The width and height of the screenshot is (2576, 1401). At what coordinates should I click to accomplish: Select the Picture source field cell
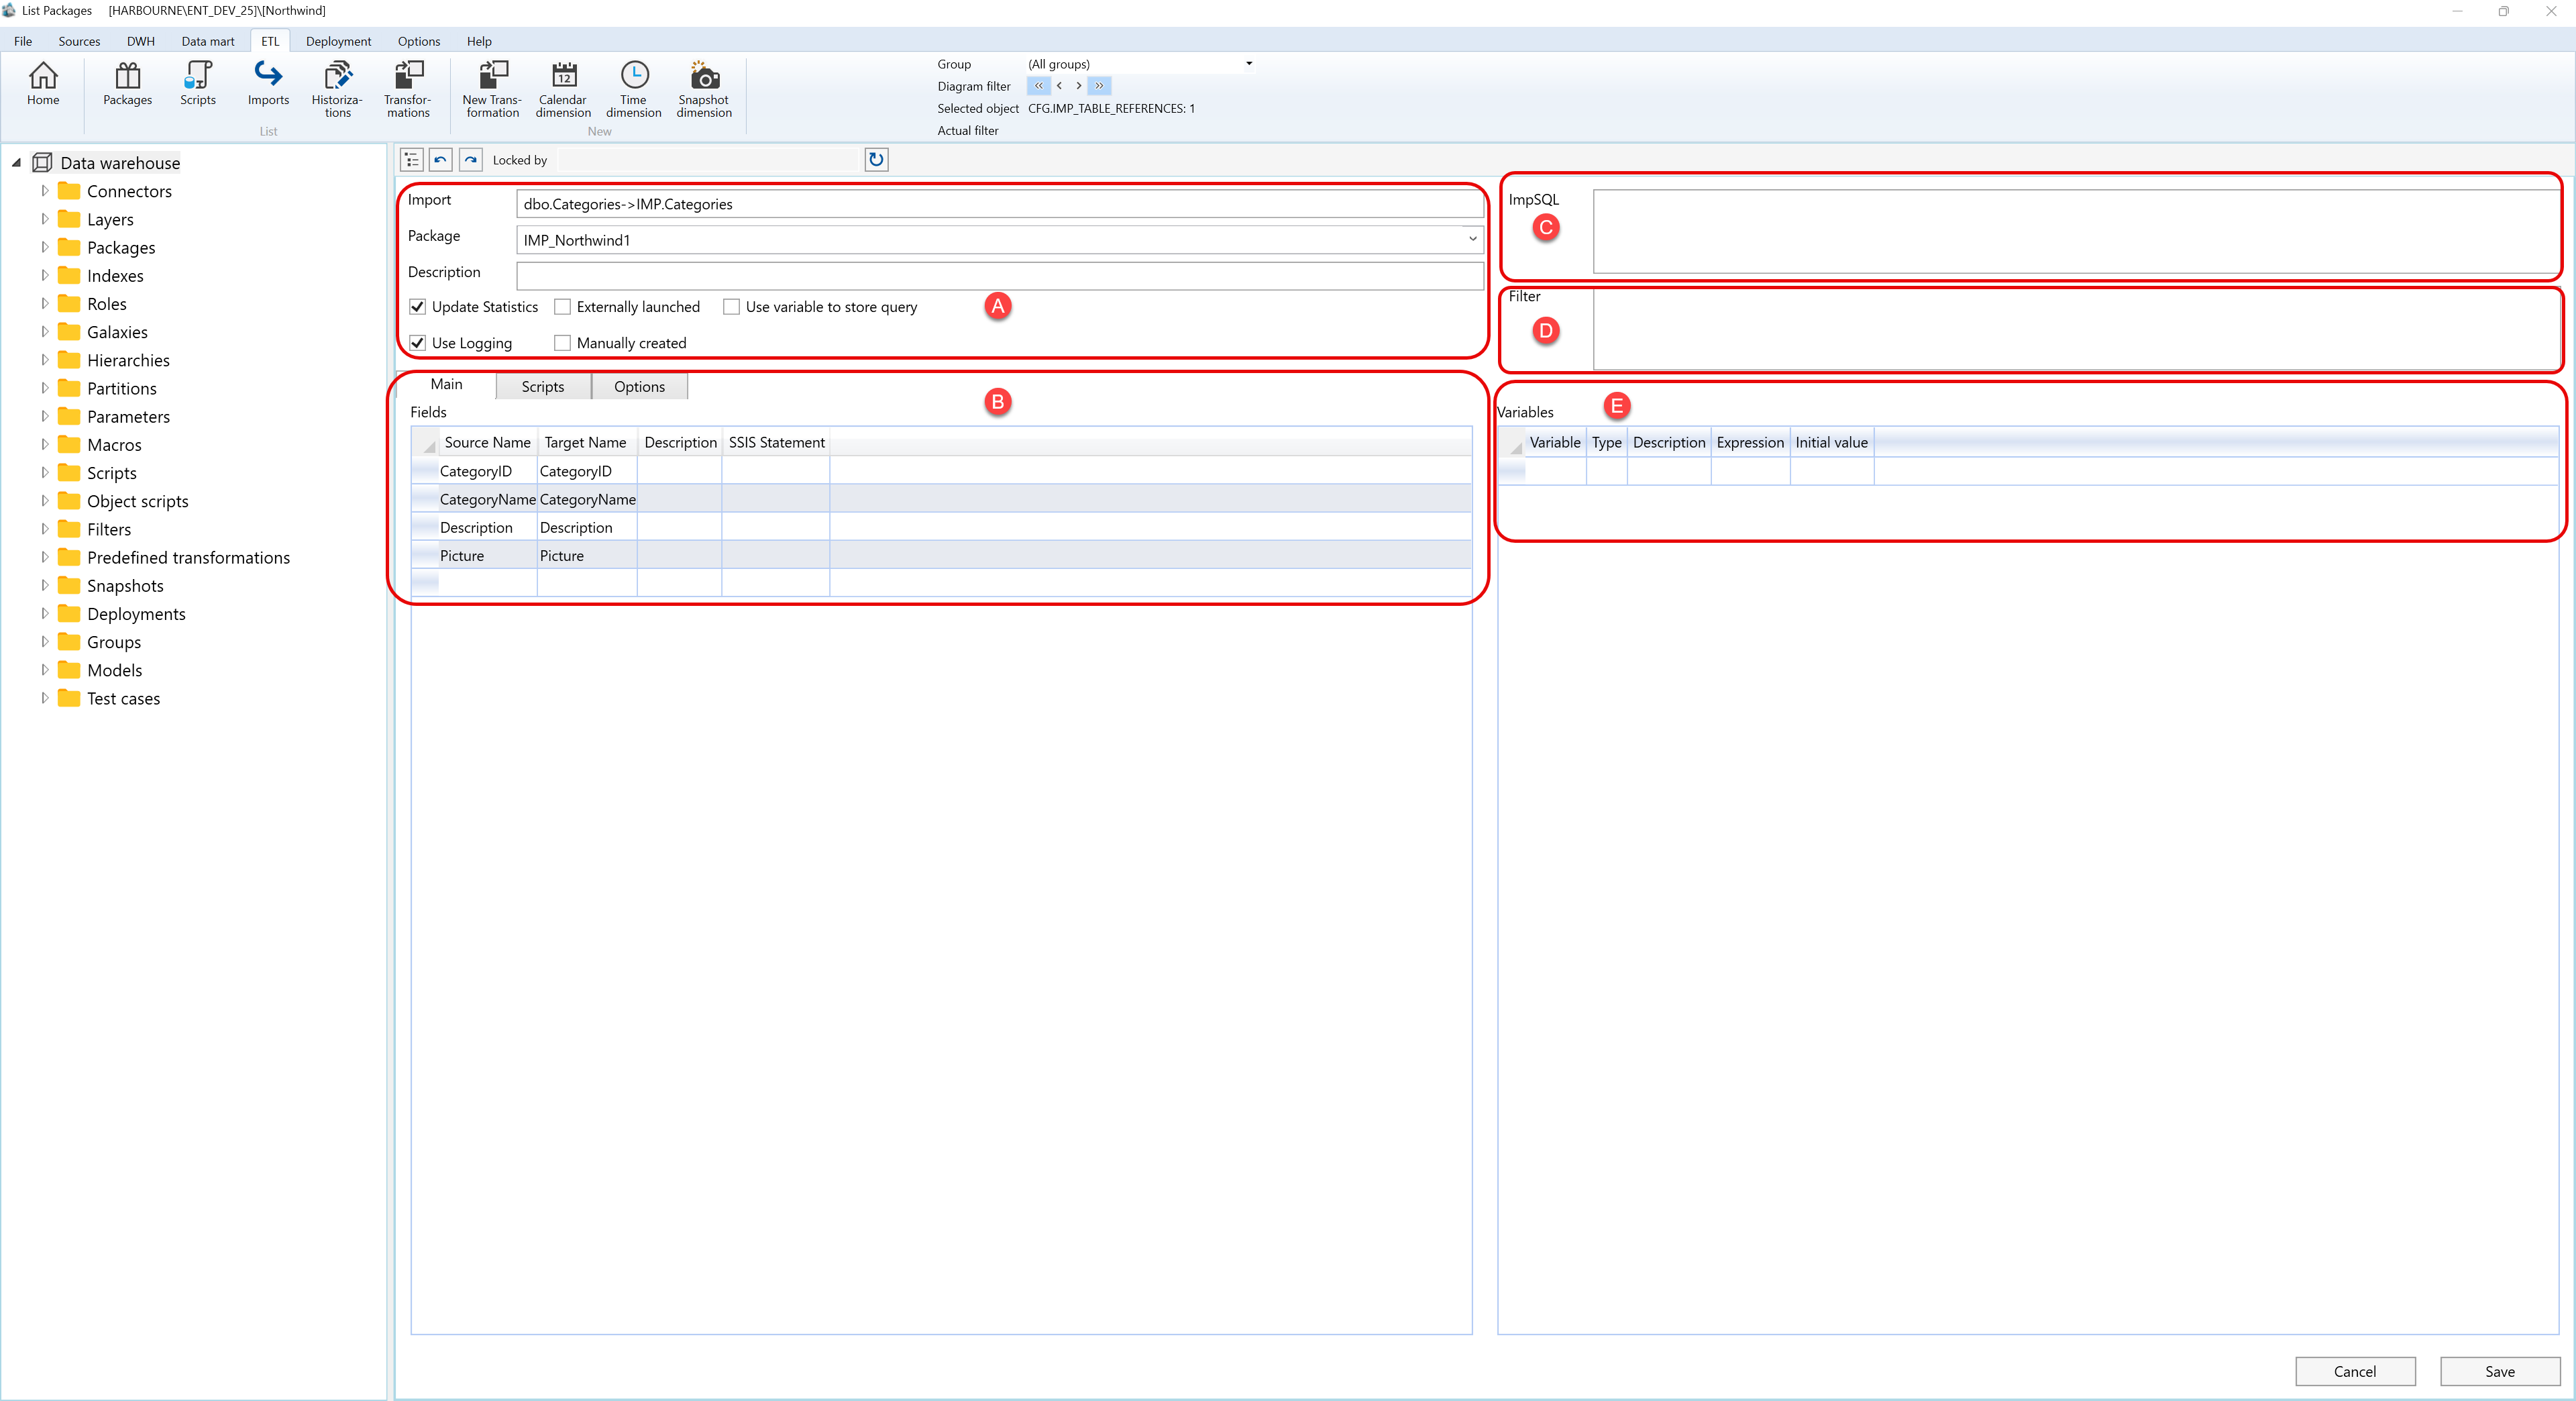point(488,555)
